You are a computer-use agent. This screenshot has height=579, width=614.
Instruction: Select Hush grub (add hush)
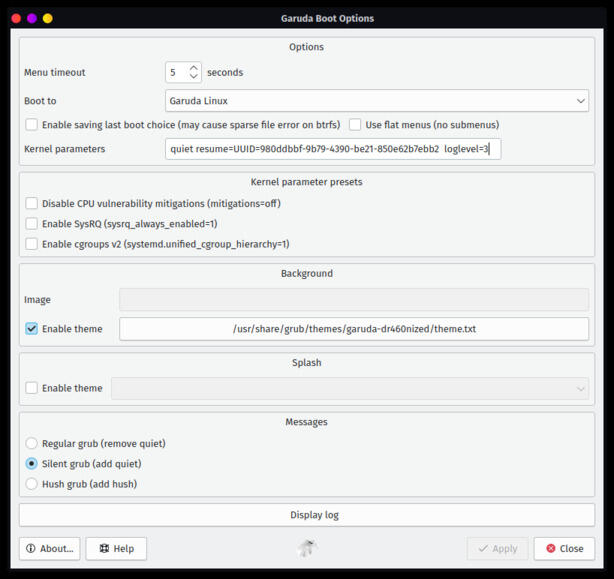point(31,484)
